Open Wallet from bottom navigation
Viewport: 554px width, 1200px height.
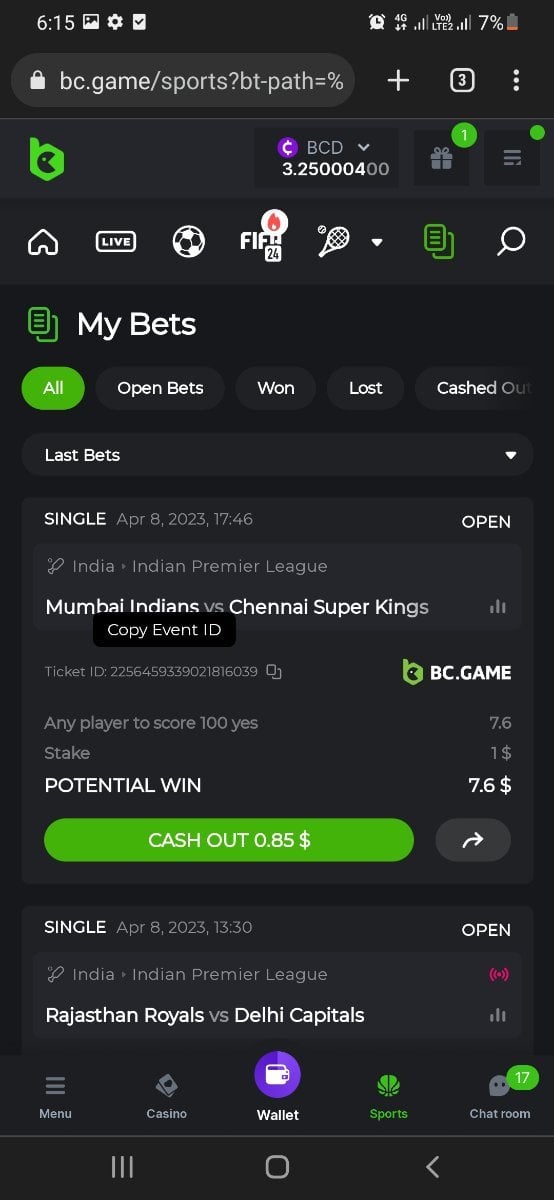tap(277, 1088)
